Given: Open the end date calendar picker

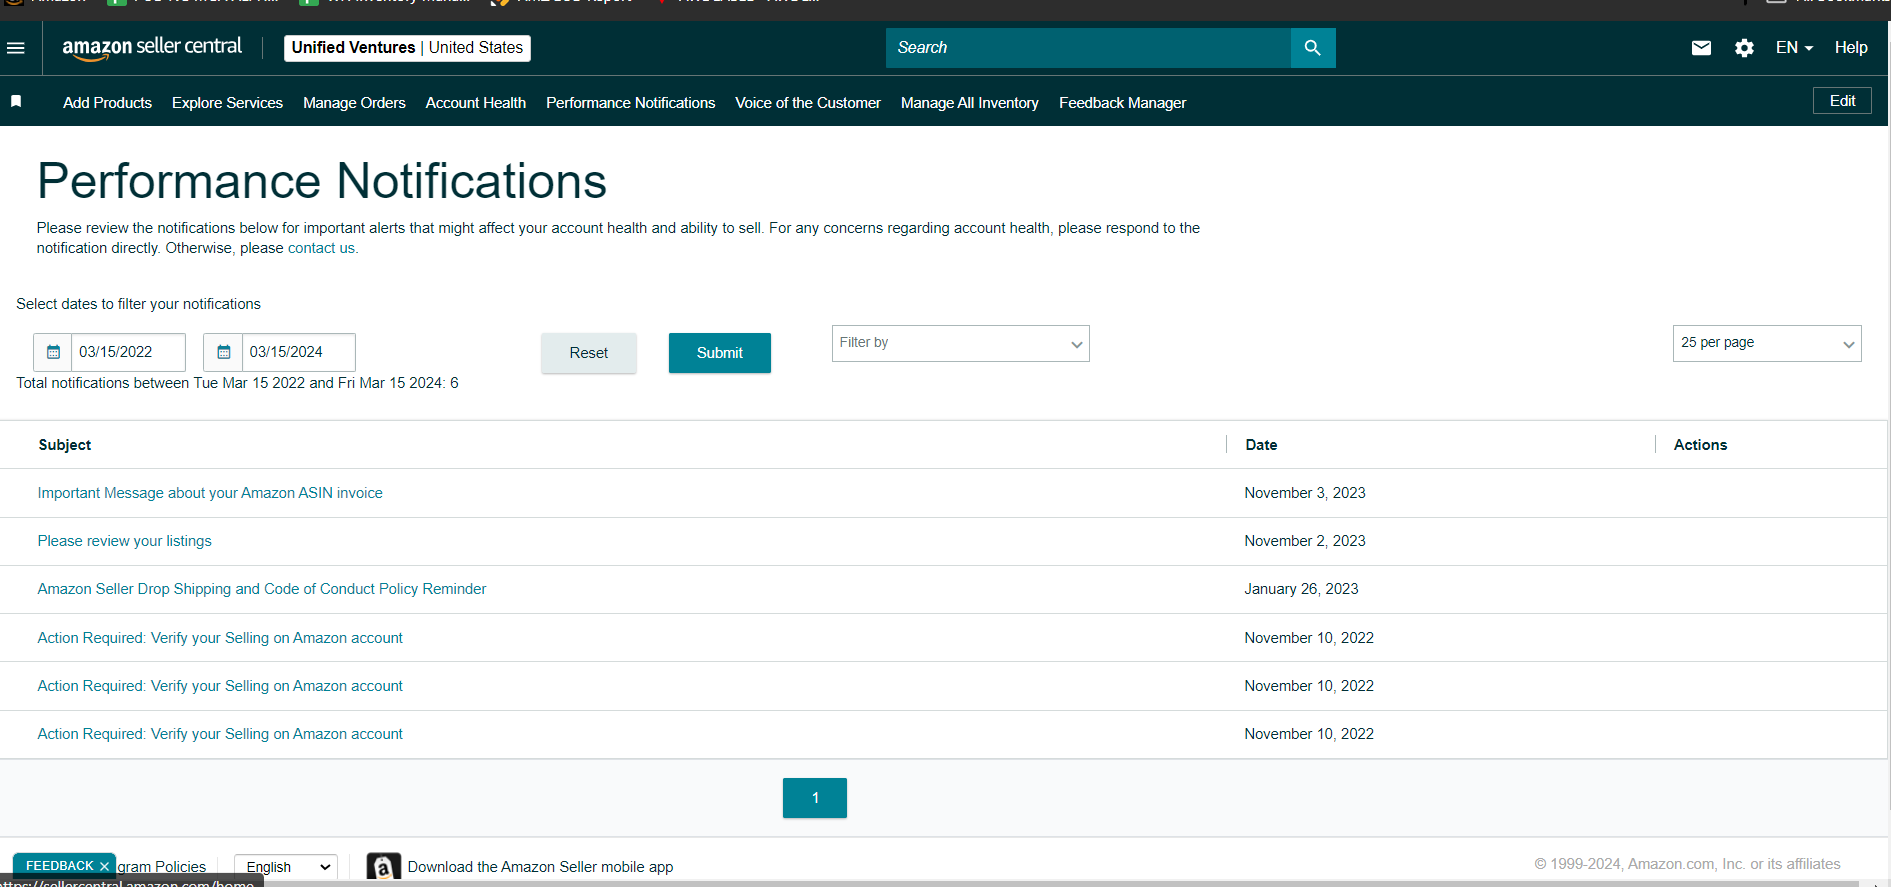Looking at the screenshot, I should [223, 352].
